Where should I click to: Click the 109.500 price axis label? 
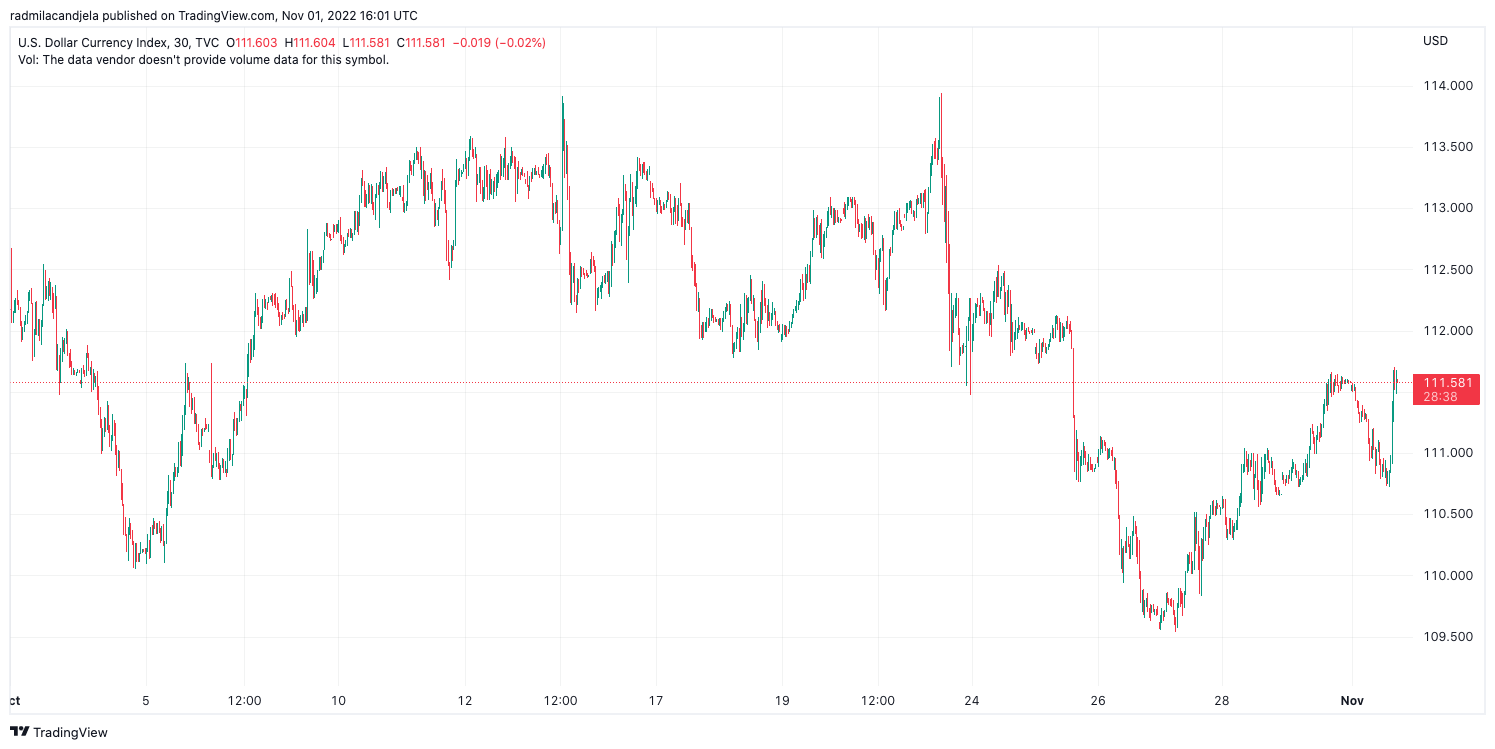[x=1448, y=637]
